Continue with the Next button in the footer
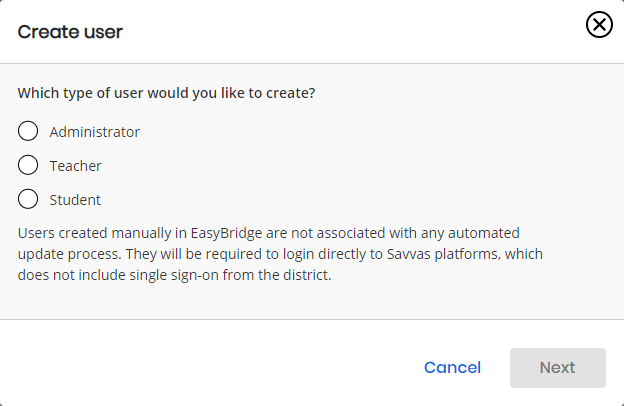624x406 pixels. 558,368
